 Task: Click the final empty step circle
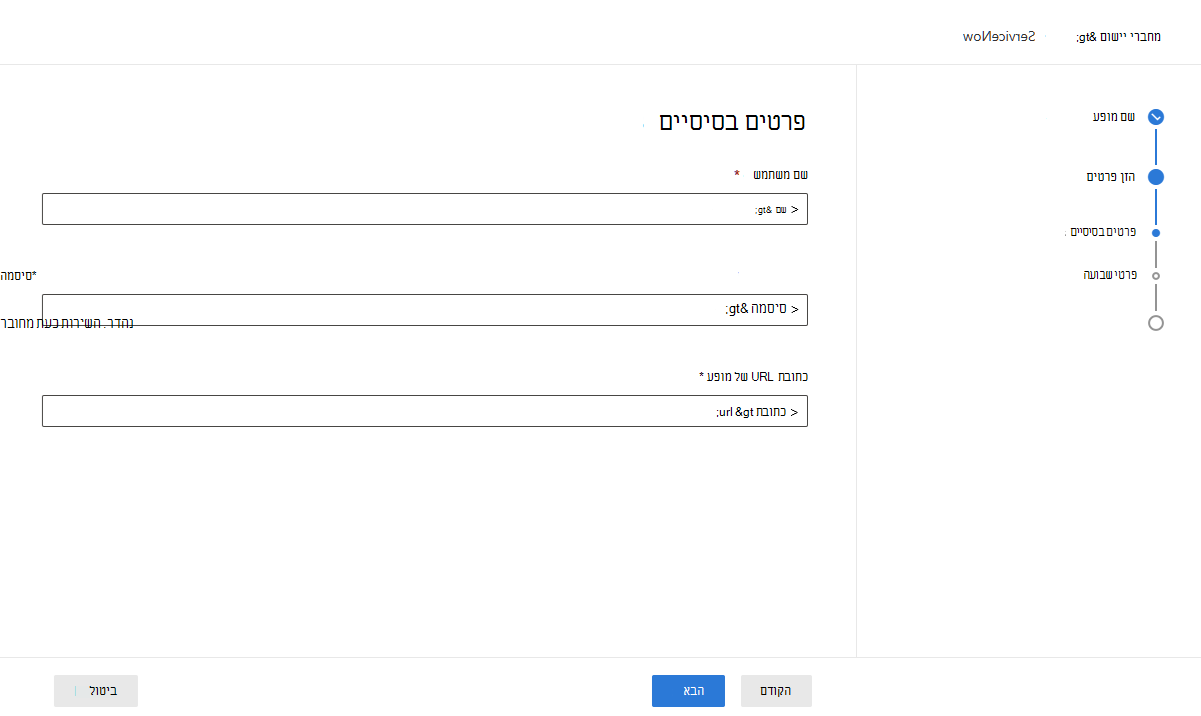[1156, 322]
